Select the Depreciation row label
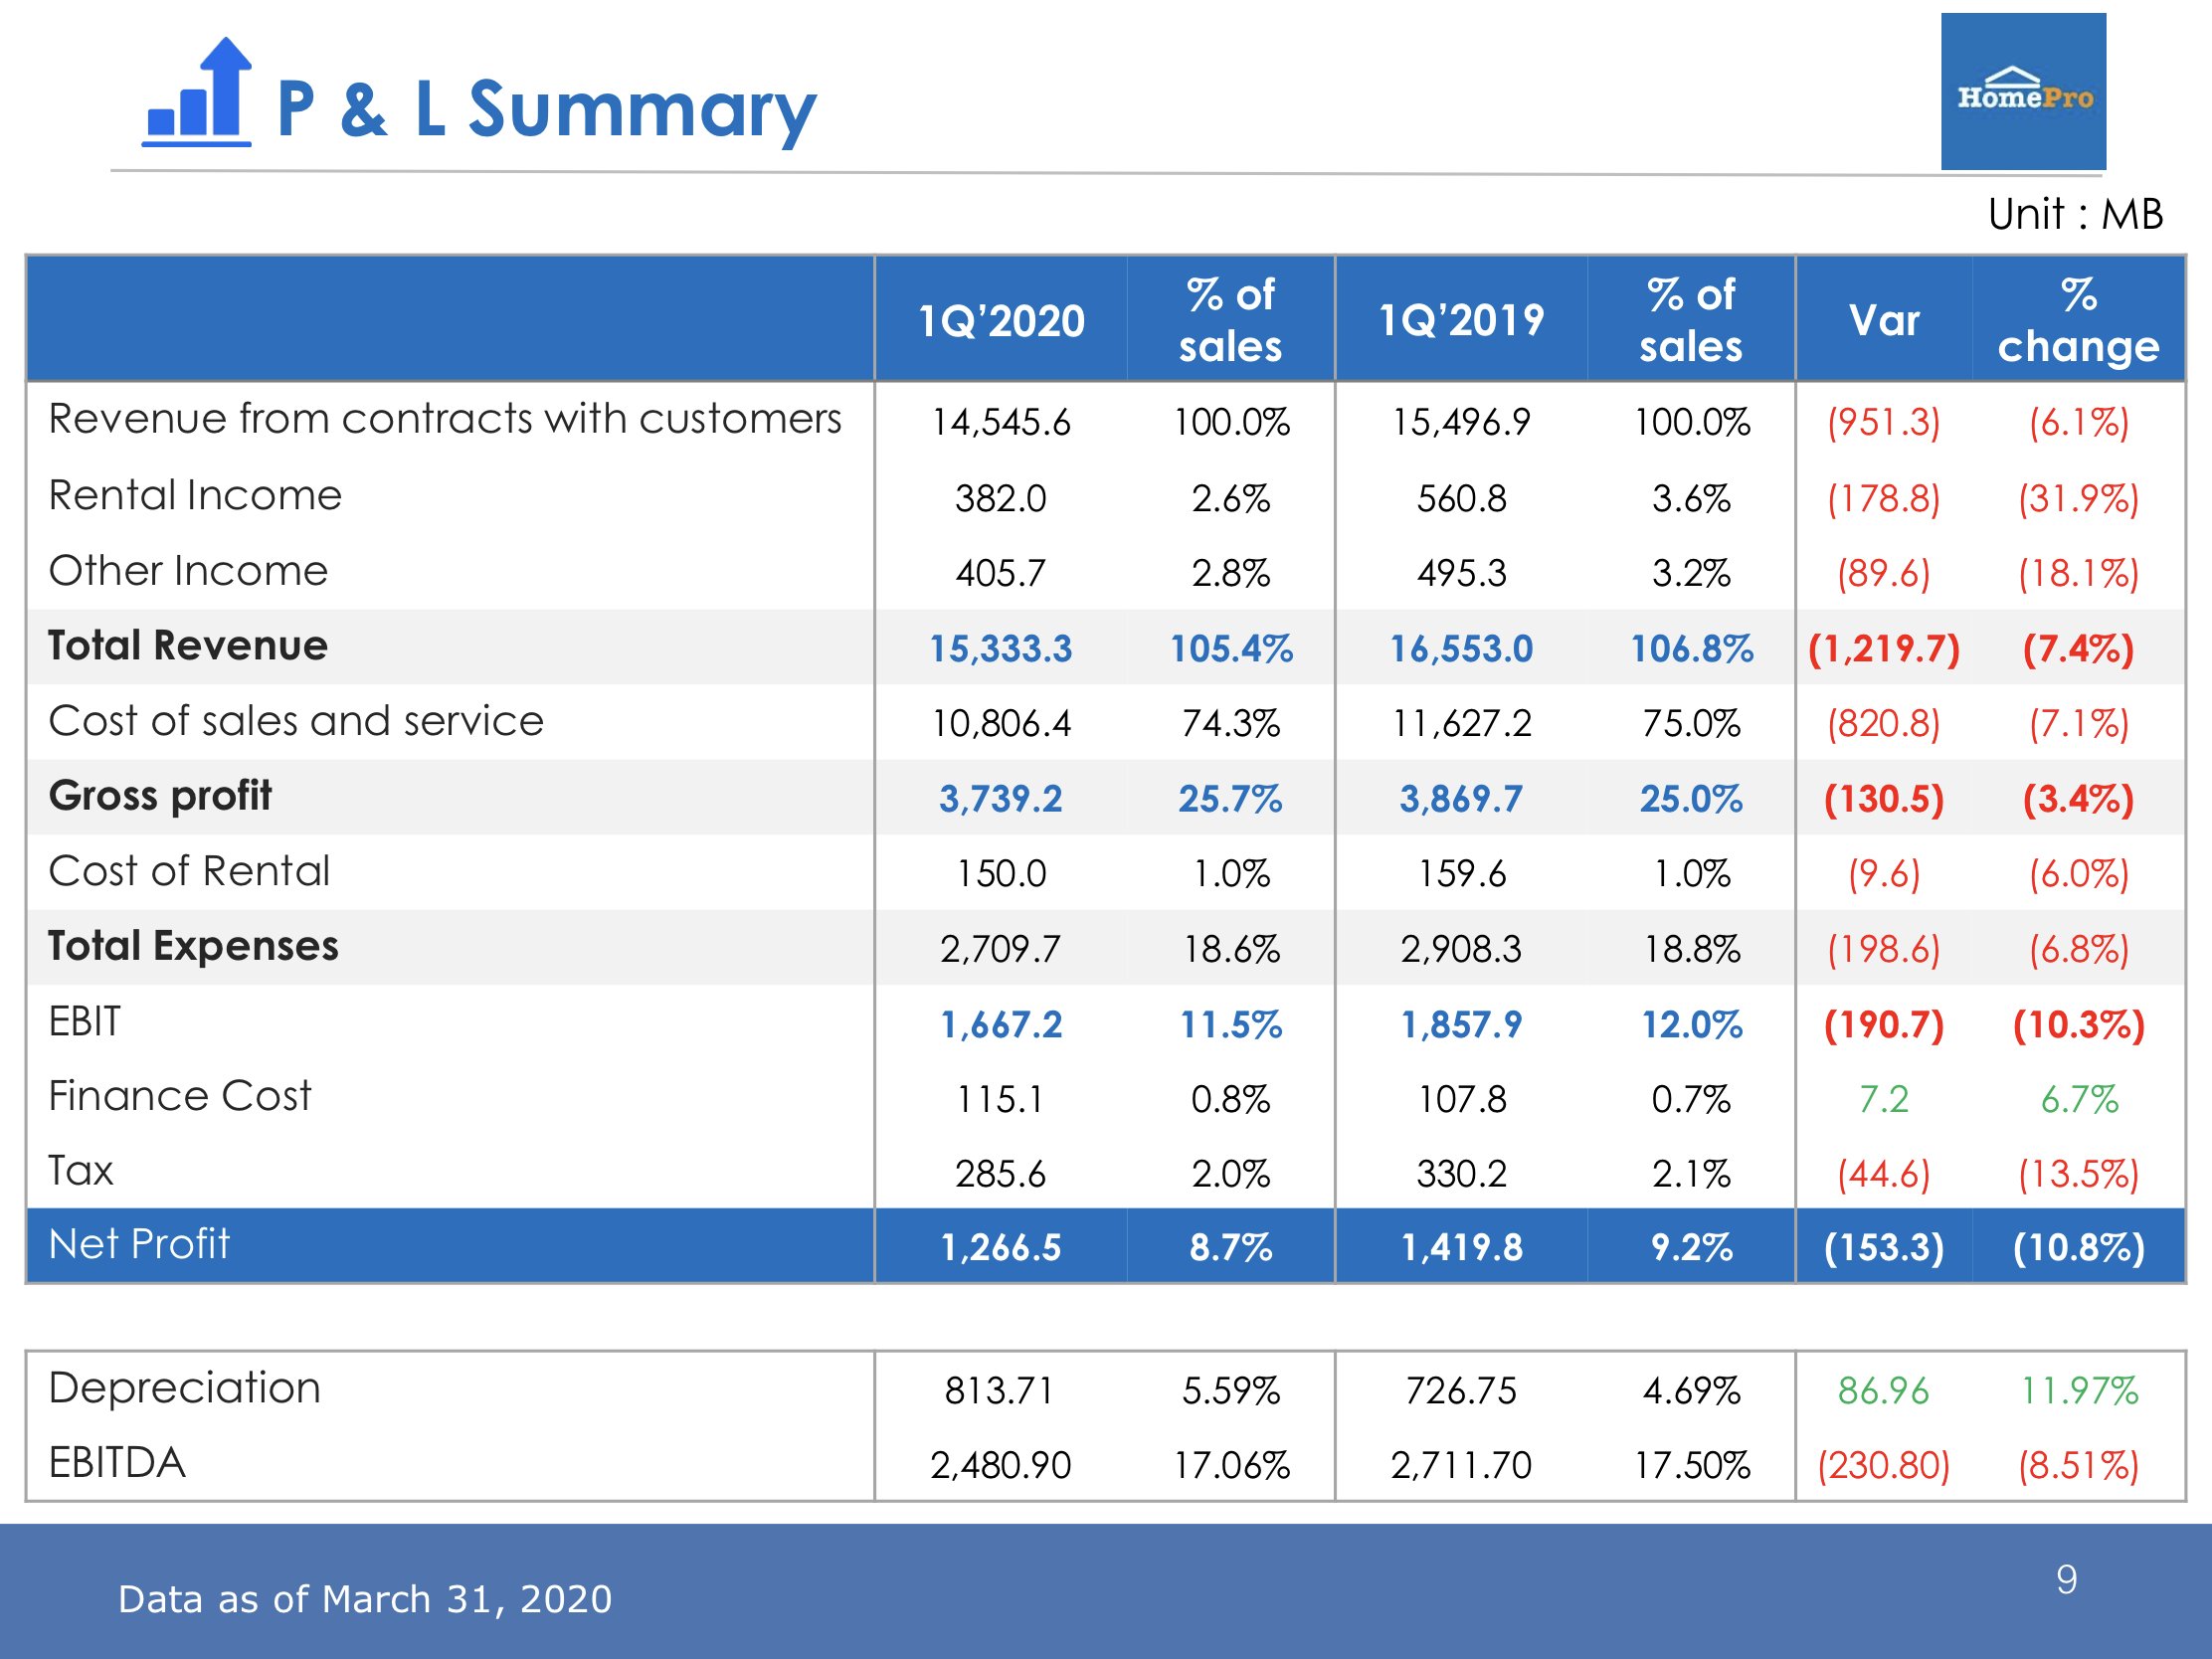 pos(185,1388)
